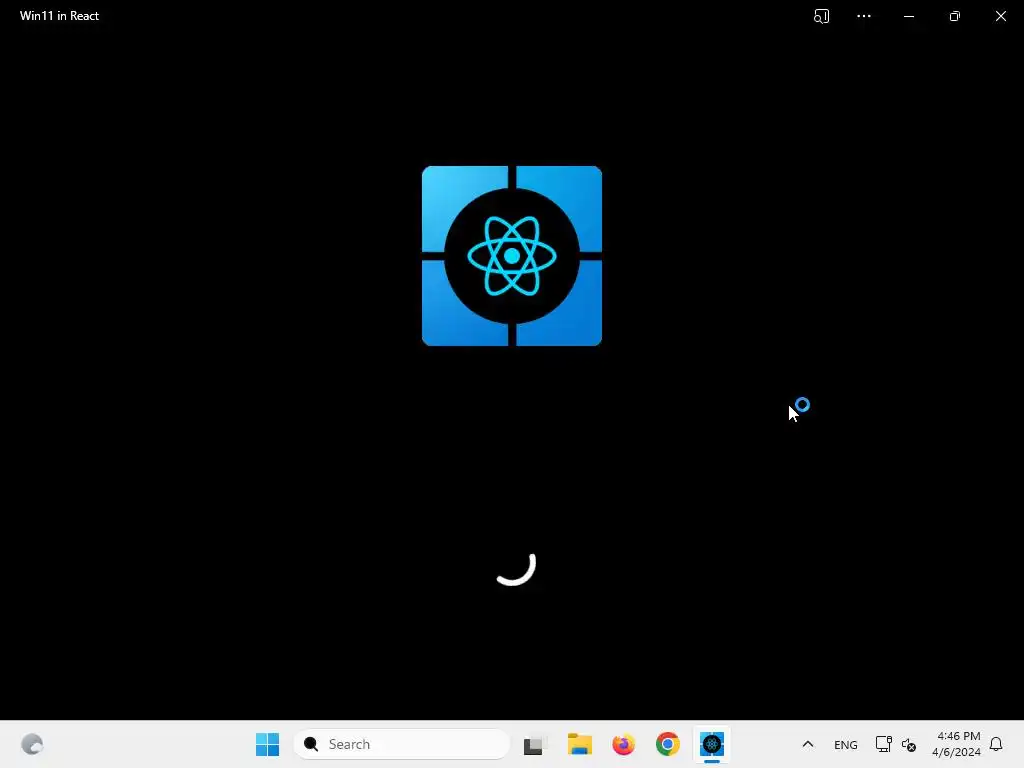Open Task View from the taskbar
The width and height of the screenshot is (1024, 768).
(535, 744)
